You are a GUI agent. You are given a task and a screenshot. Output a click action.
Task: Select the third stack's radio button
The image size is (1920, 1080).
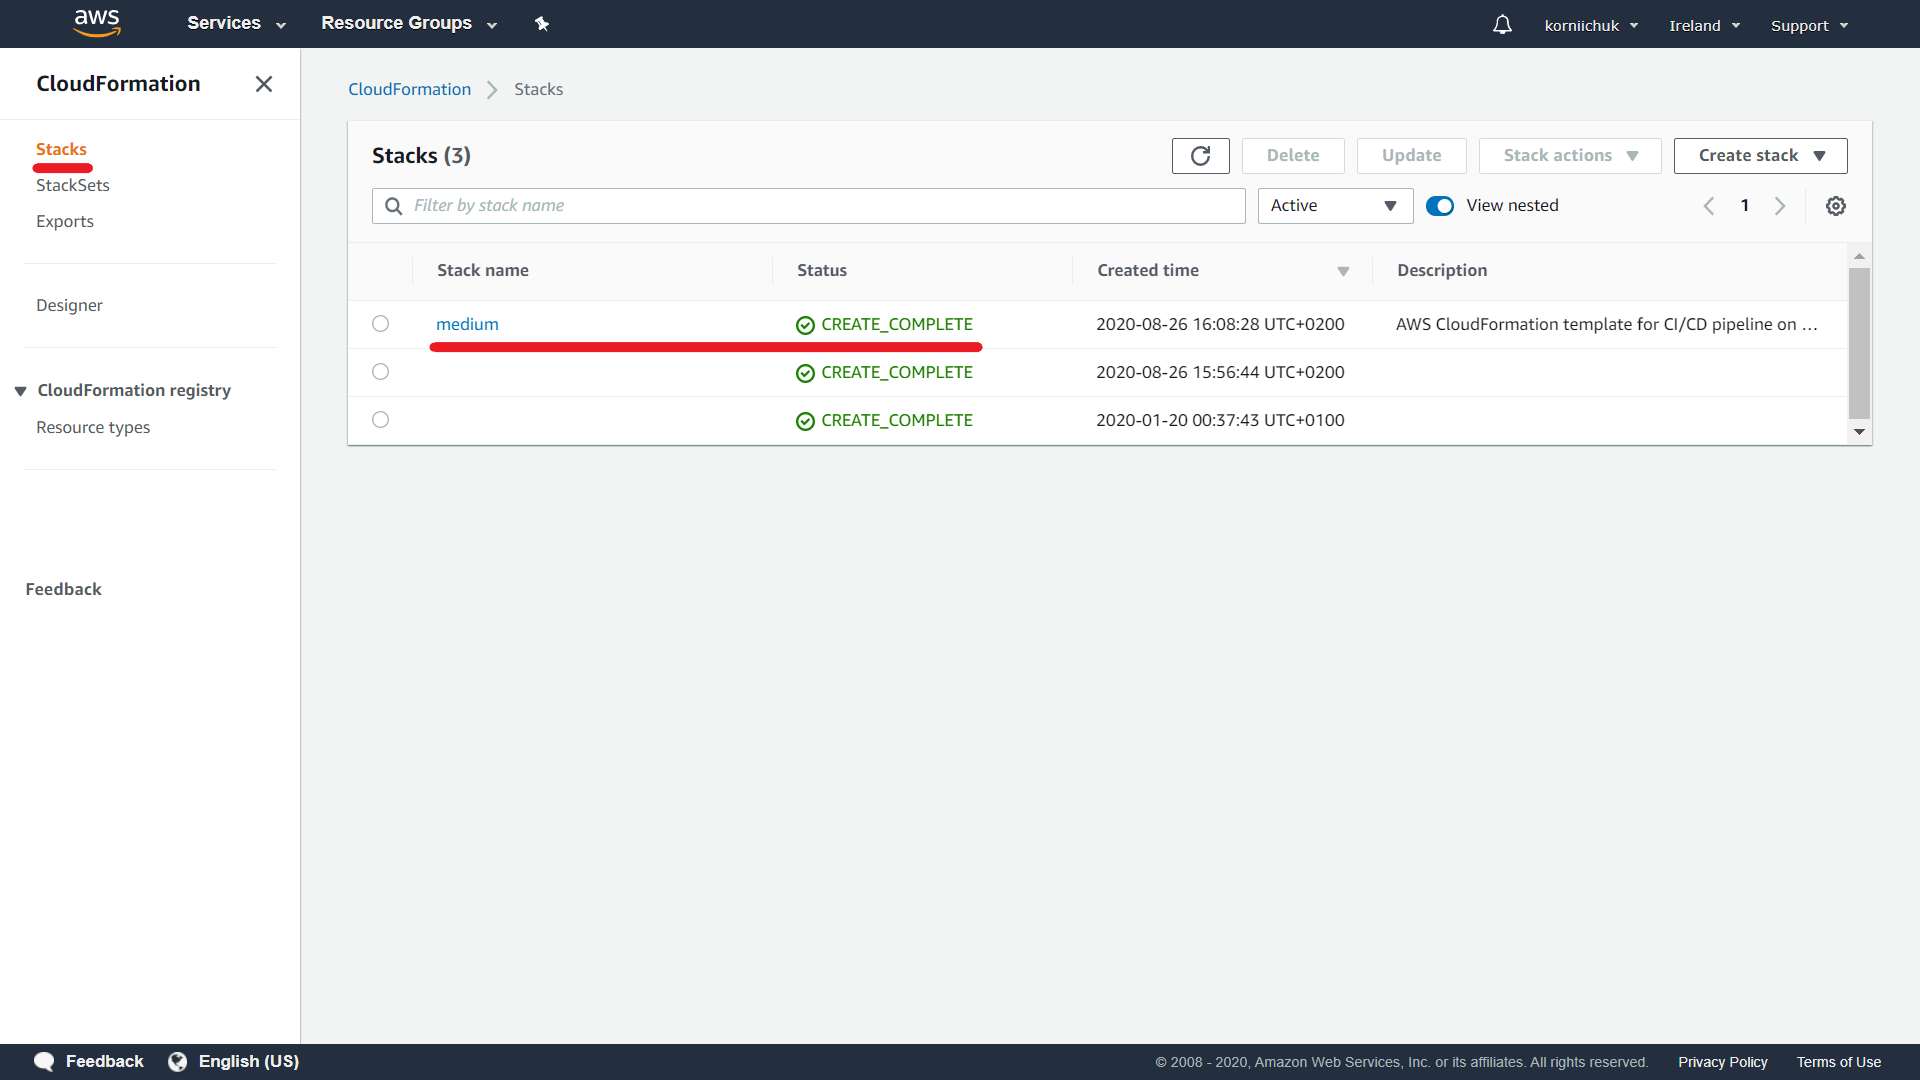click(380, 420)
